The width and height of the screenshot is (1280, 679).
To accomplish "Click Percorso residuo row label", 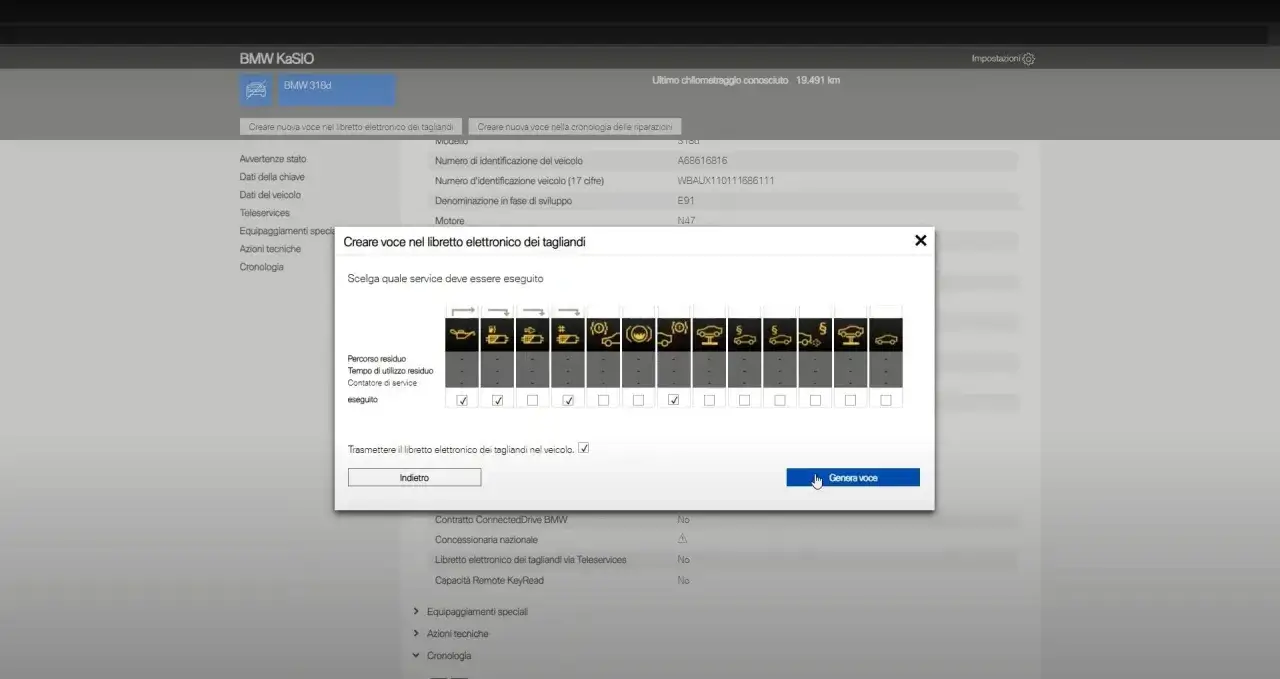I will (x=377, y=358).
